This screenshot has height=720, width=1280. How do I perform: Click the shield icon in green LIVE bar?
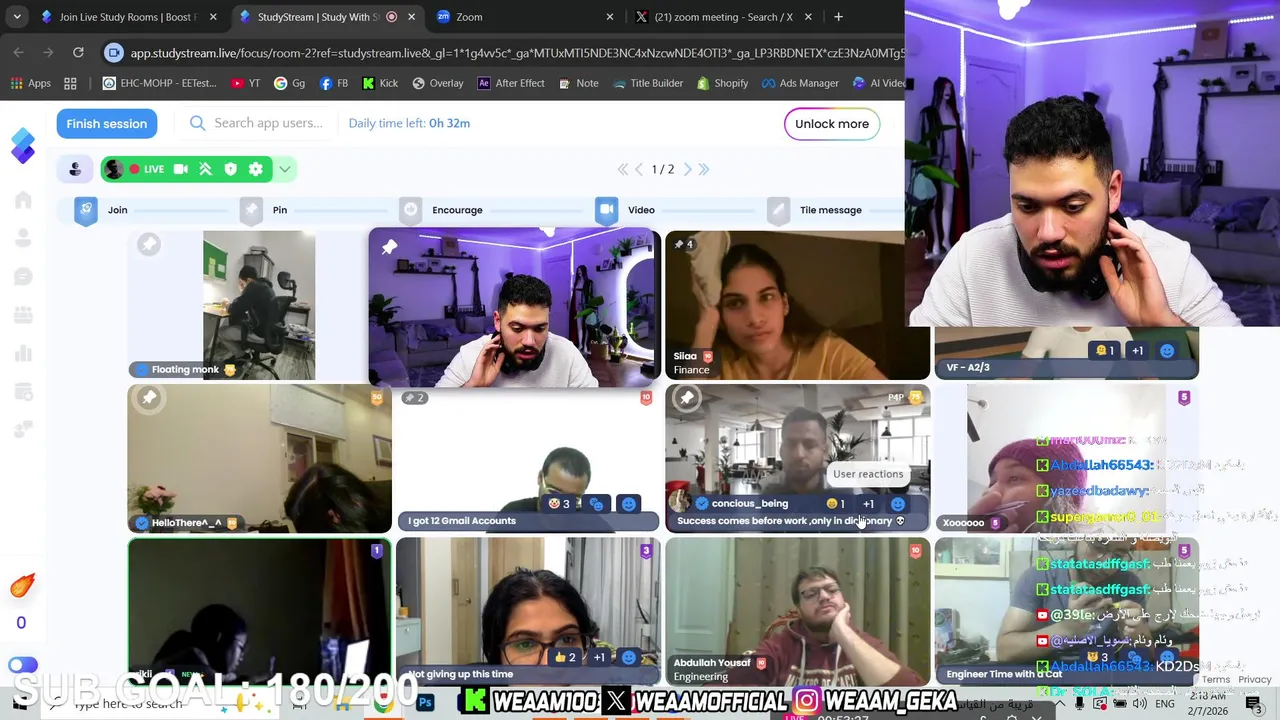coord(231,169)
